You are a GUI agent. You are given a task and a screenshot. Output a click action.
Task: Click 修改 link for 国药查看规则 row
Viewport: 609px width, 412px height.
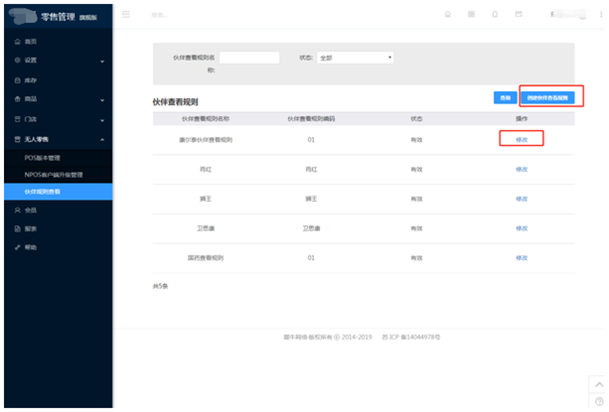(x=521, y=258)
